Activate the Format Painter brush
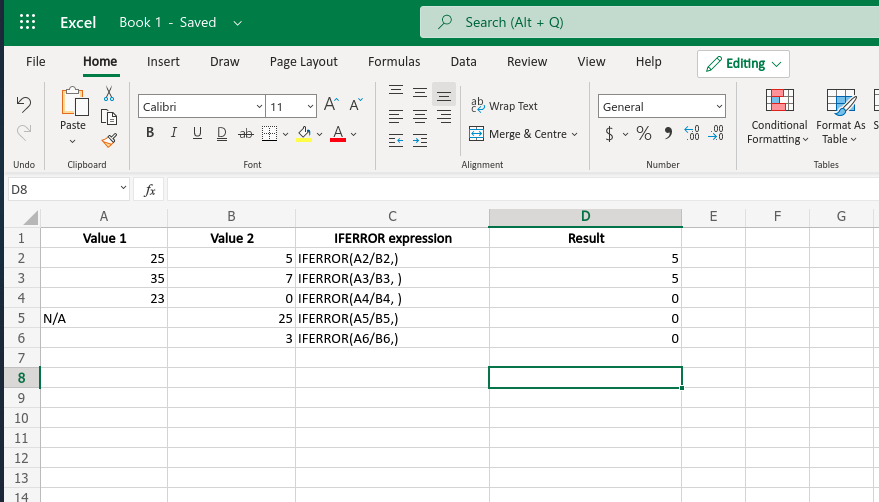This screenshot has width=879, height=502. pyautogui.click(x=109, y=140)
